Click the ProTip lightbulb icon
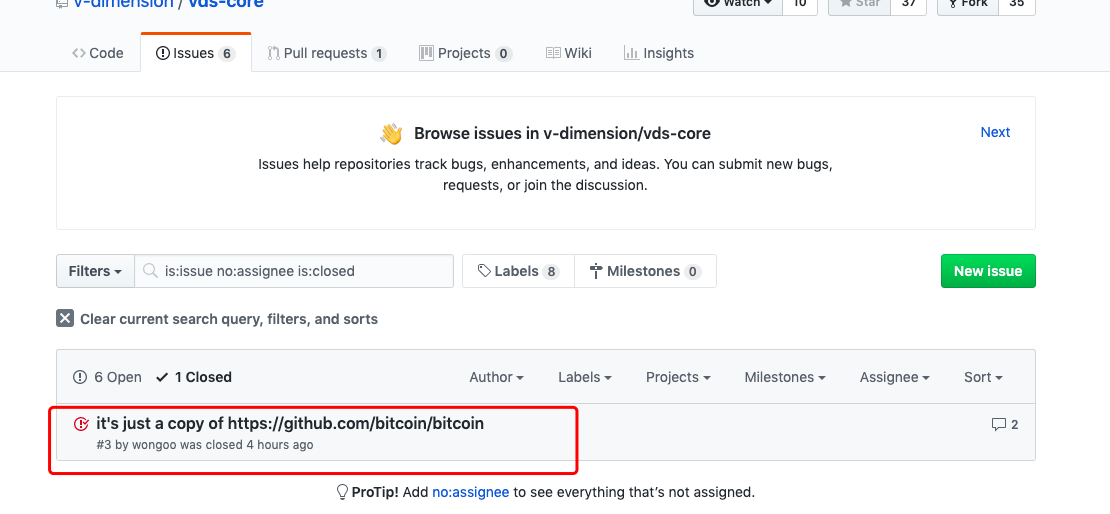The width and height of the screenshot is (1110, 514). pyautogui.click(x=342, y=491)
